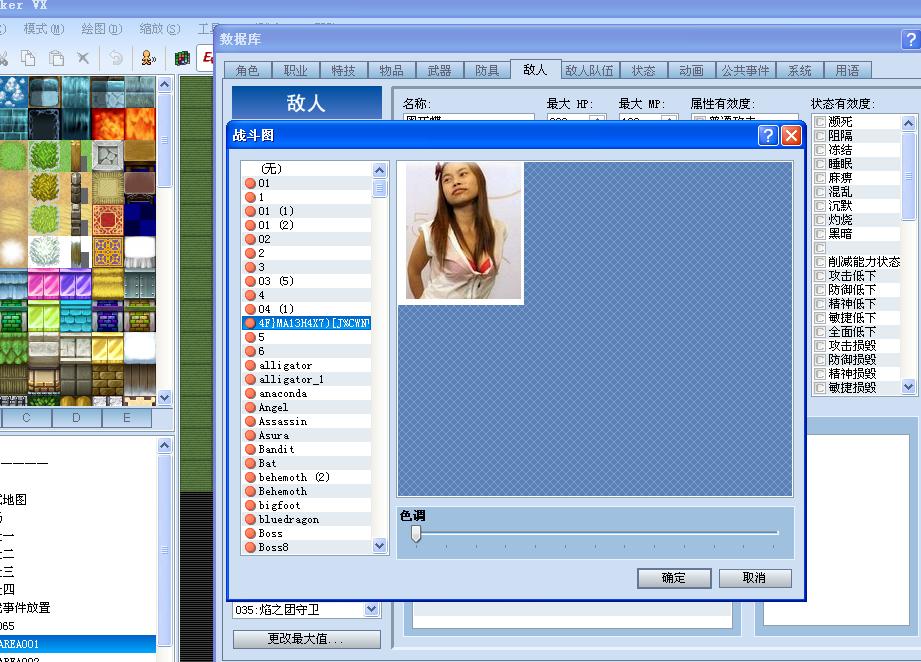Image resolution: width=921 pixels, height=662 pixels.
Task: Select AREA001 in the map tree
Action: 78,644
